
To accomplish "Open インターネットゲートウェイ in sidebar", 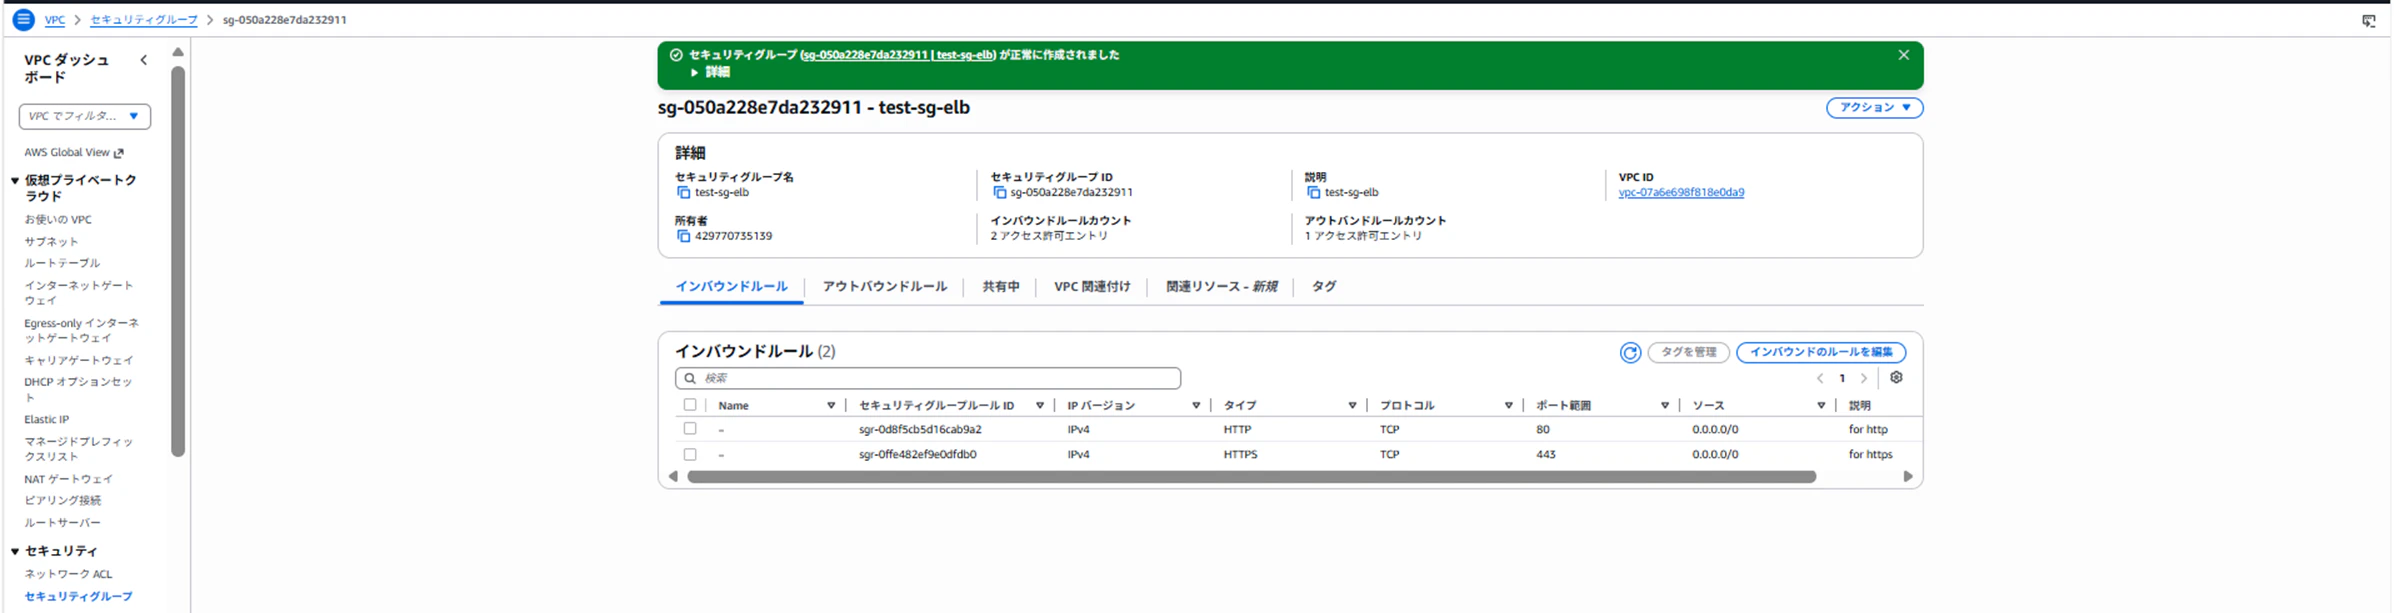I will tap(79, 293).
